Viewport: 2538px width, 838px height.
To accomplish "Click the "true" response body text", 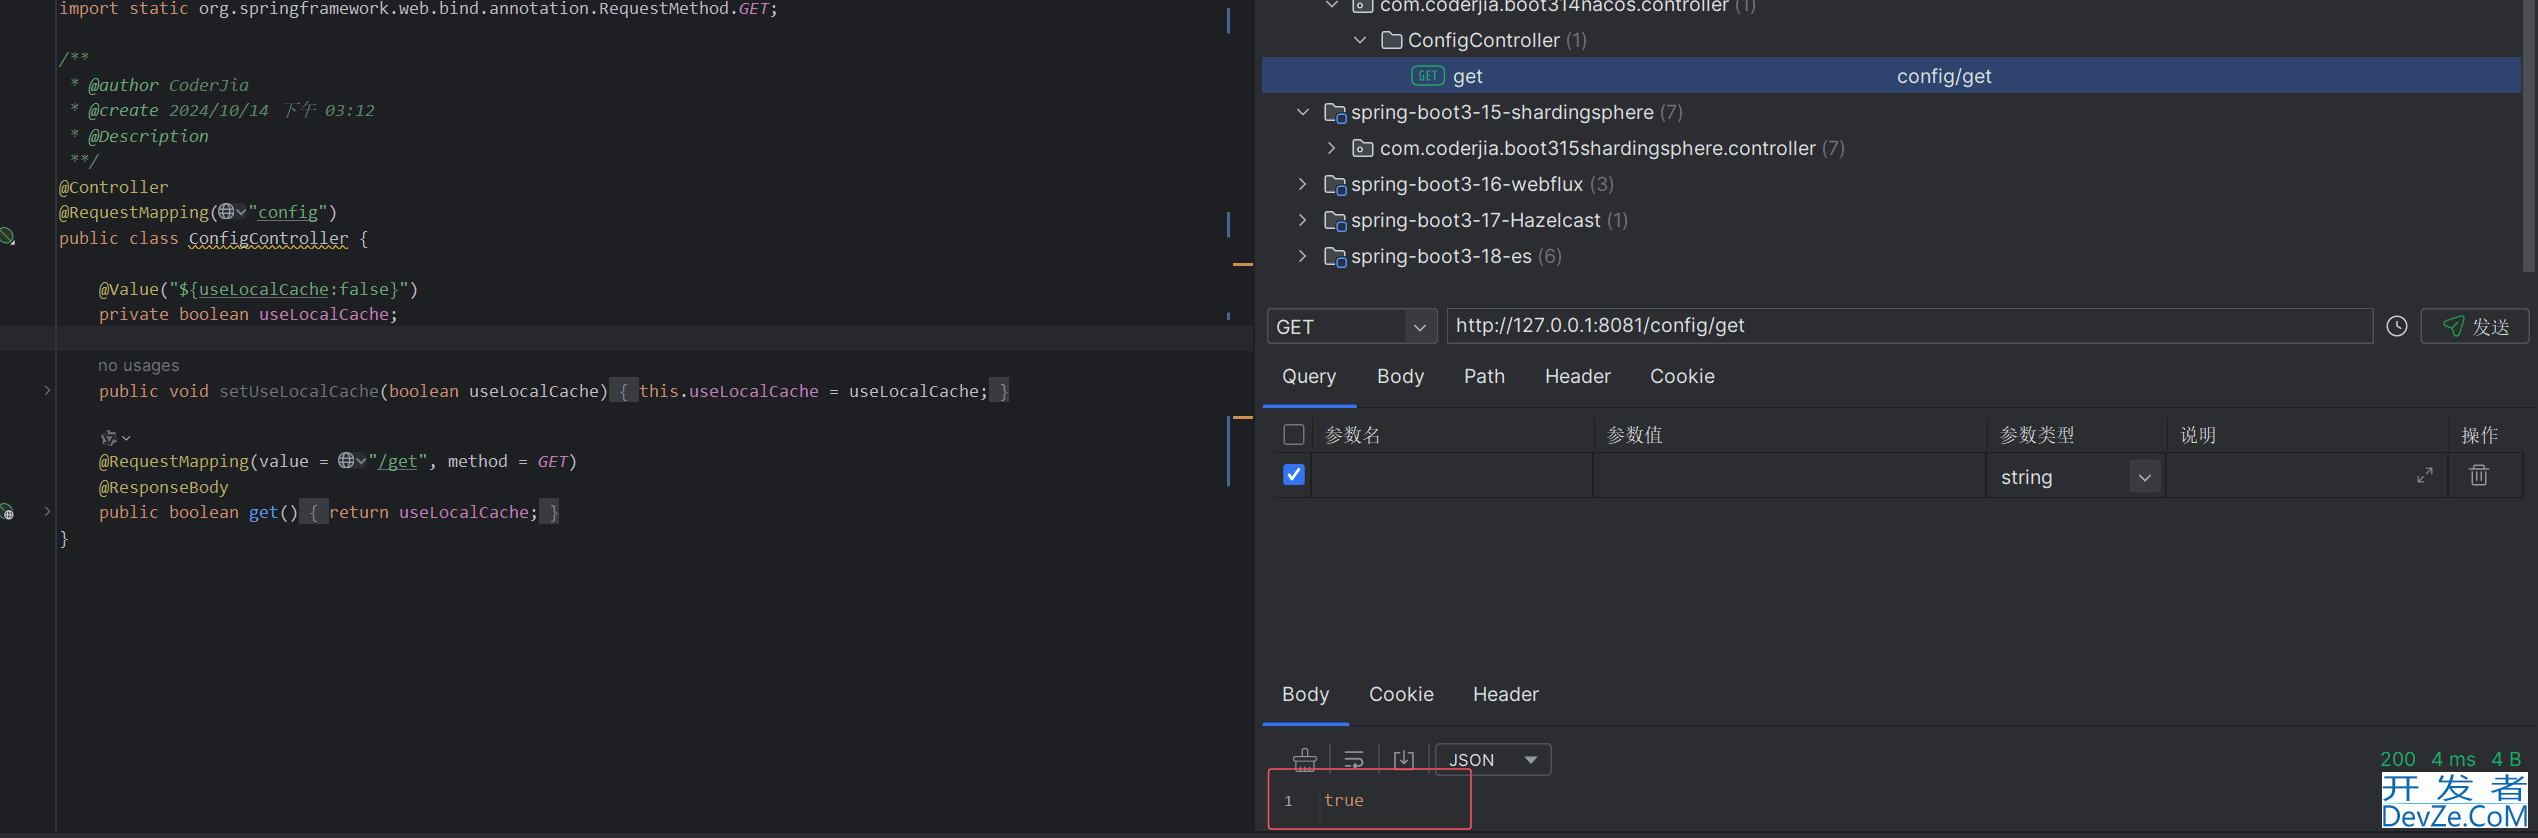I will 1344,800.
